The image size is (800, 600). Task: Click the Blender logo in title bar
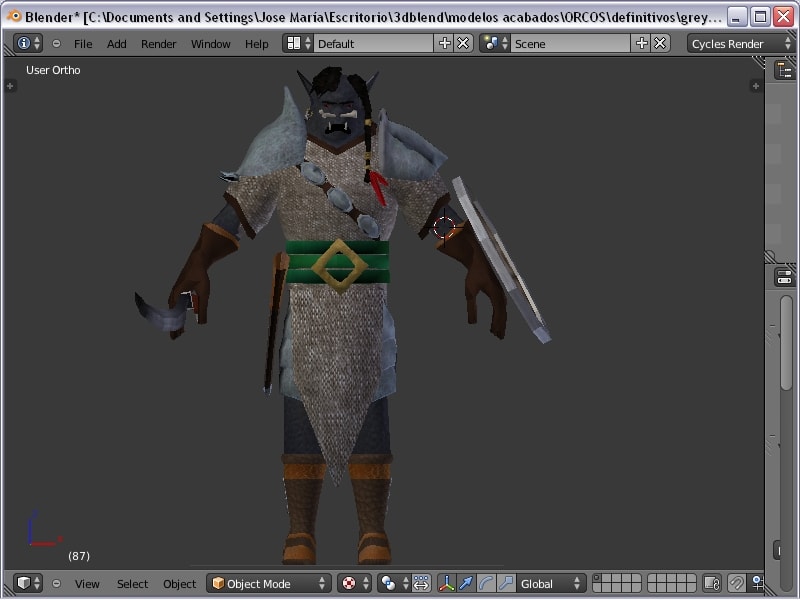[x=14, y=16]
